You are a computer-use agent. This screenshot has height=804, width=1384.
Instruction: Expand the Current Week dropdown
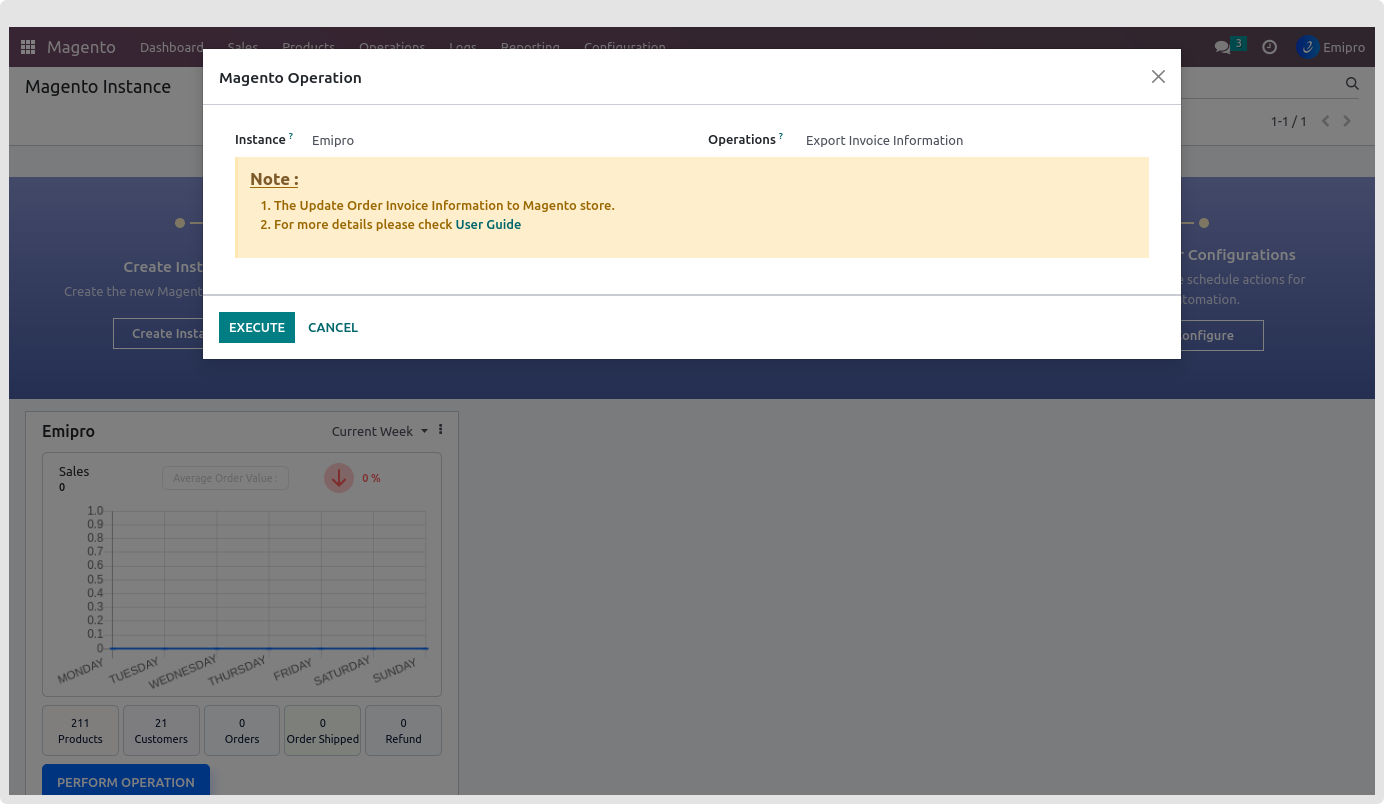[379, 431]
